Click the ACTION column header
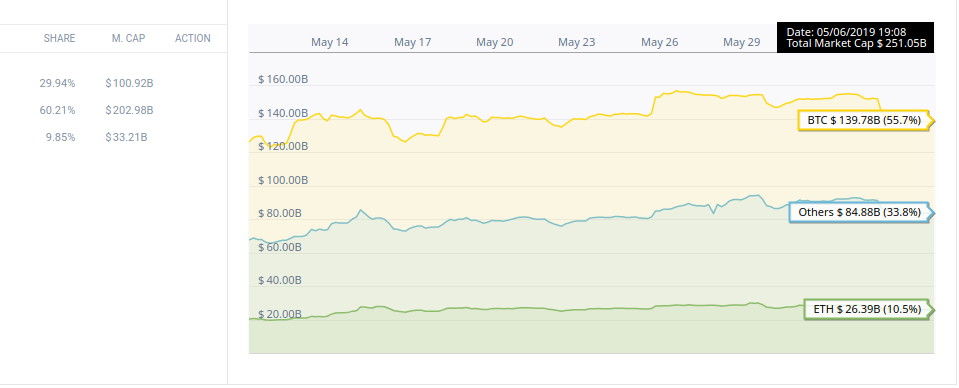Screen dimensions: 959x388 193,38
